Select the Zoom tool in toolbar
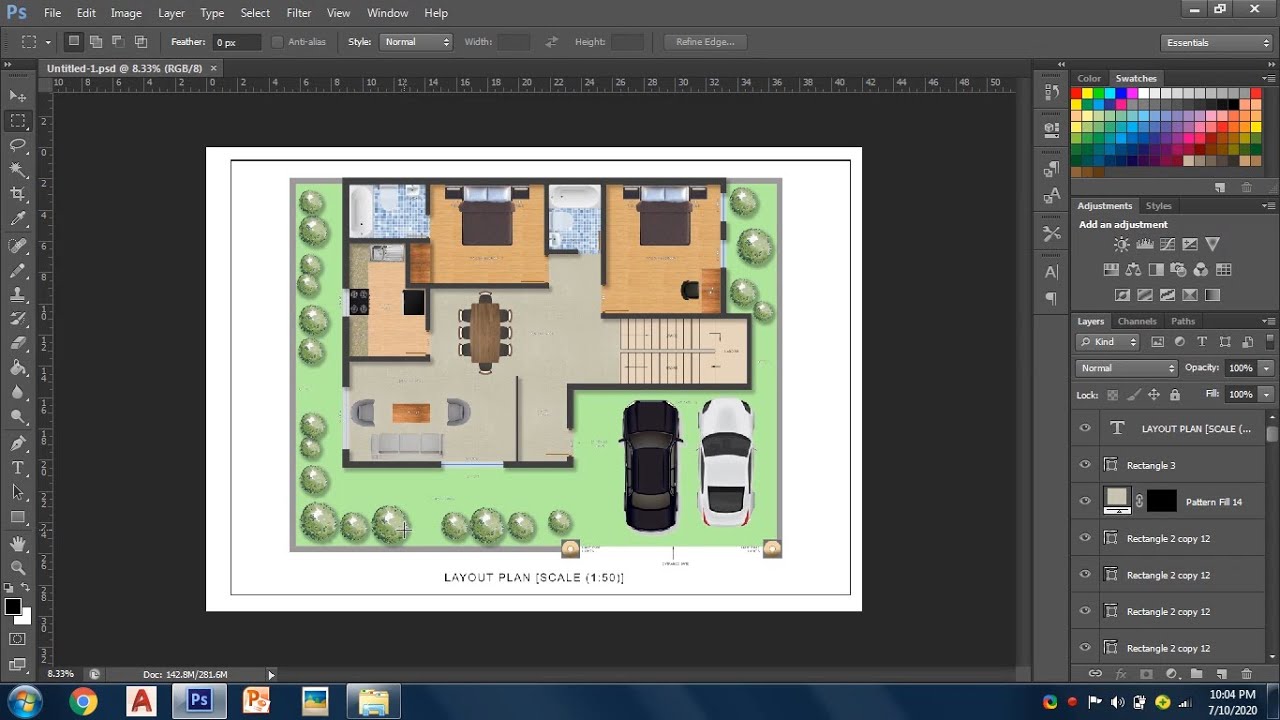 pyautogui.click(x=18, y=568)
